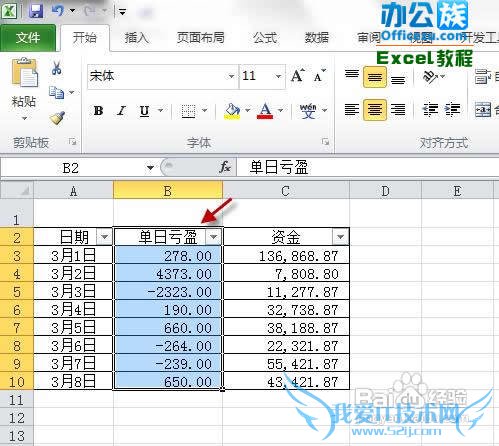Click the Excel application icon
This screenshot has height=446, width=499.
click(9, 11)
